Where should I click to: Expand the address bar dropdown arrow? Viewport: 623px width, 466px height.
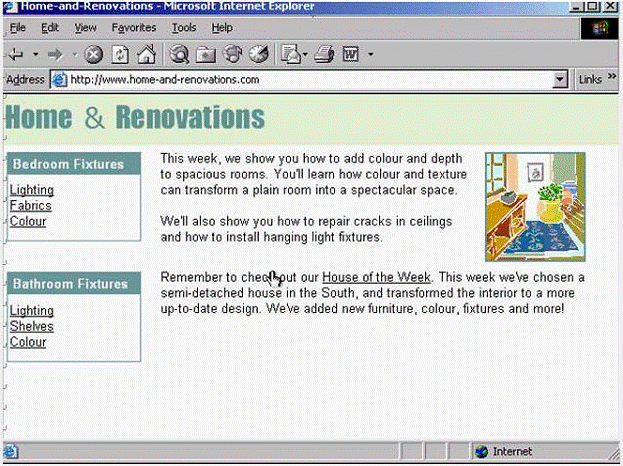coord(560,79)
